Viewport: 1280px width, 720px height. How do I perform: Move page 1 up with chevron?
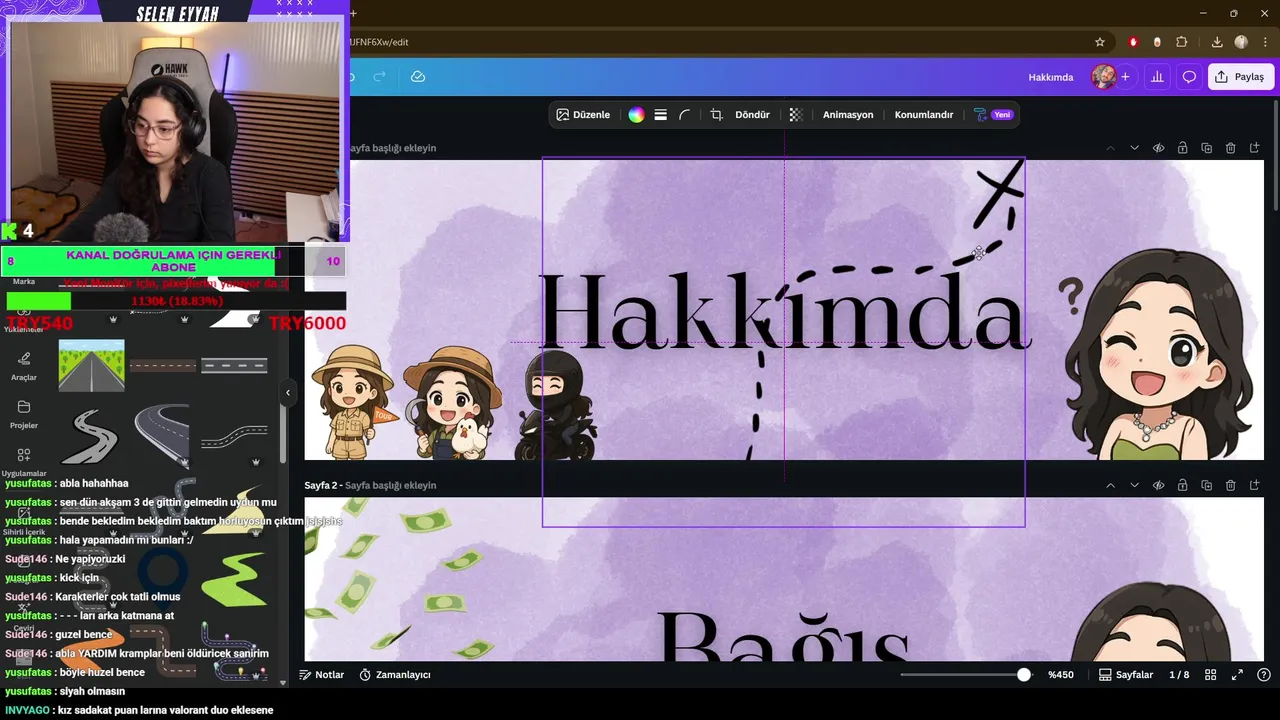coord(1110,148)
